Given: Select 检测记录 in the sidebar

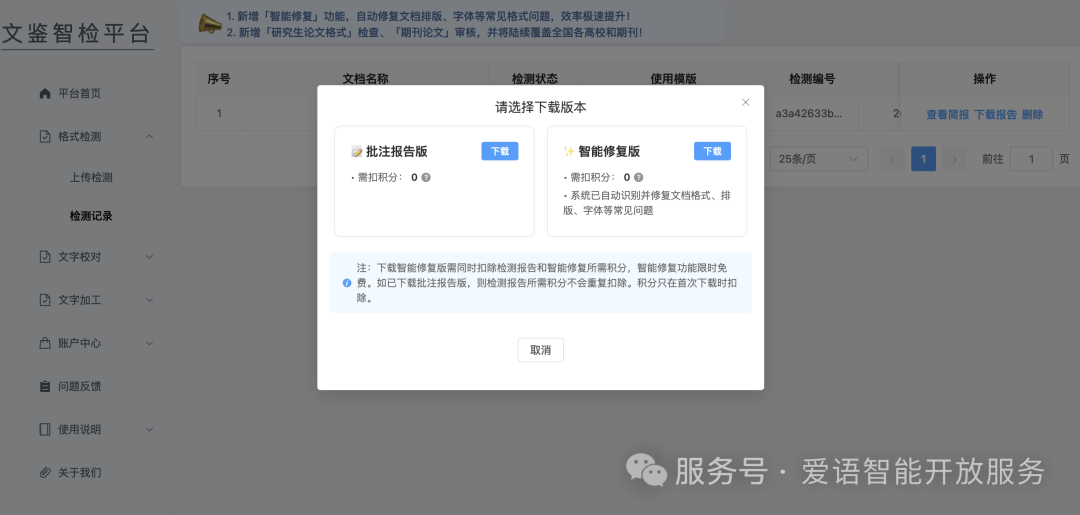Looking at the screenshot, I should click(91, 216).
